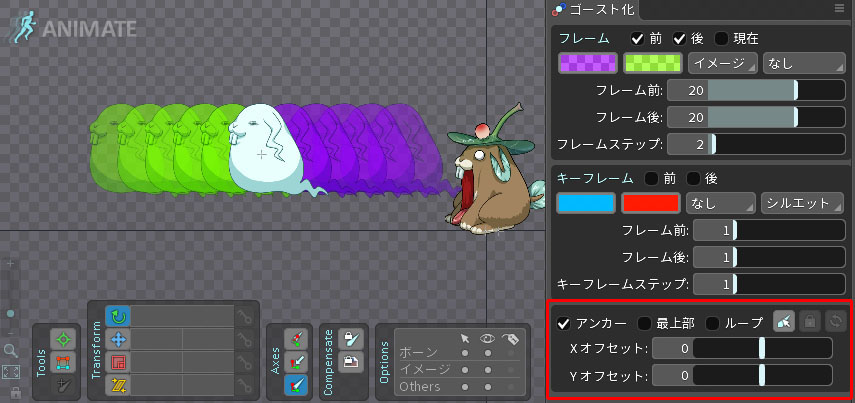Activate the Rotate transform tool
855x403 pixels.
(118, 316)
